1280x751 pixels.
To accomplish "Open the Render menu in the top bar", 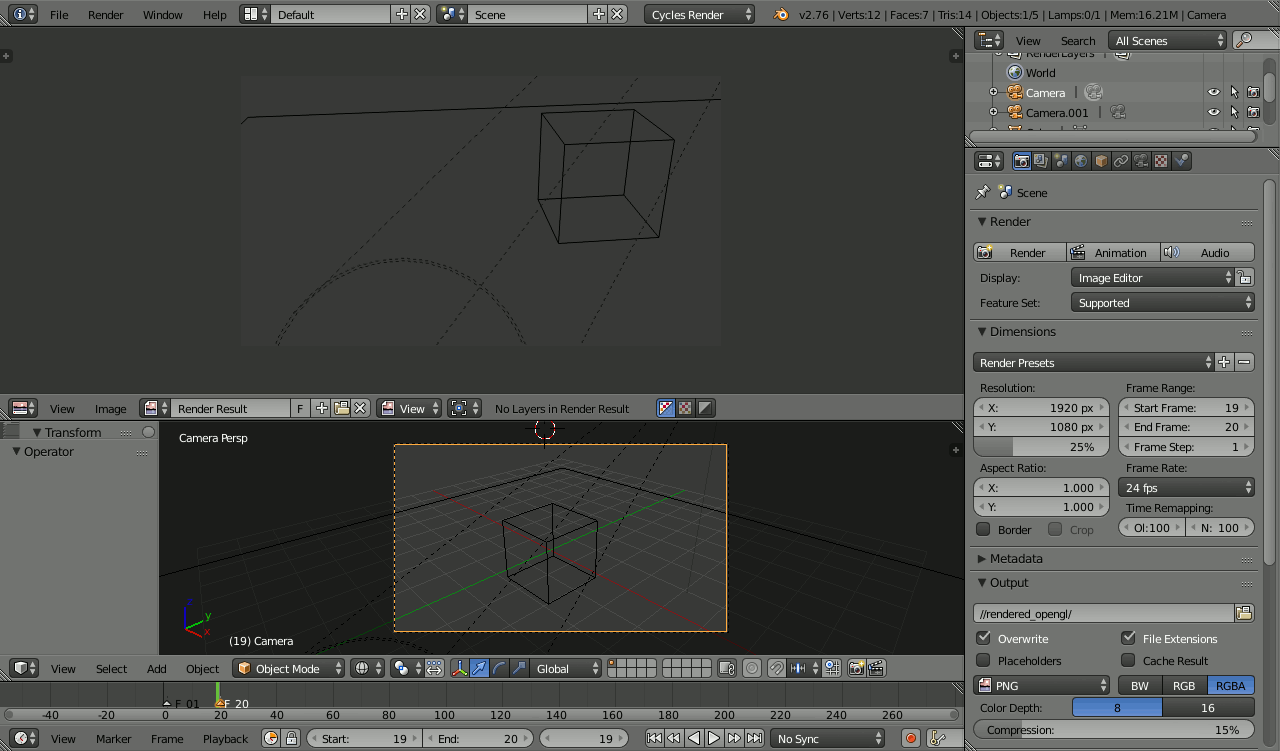I will [105, 14].
